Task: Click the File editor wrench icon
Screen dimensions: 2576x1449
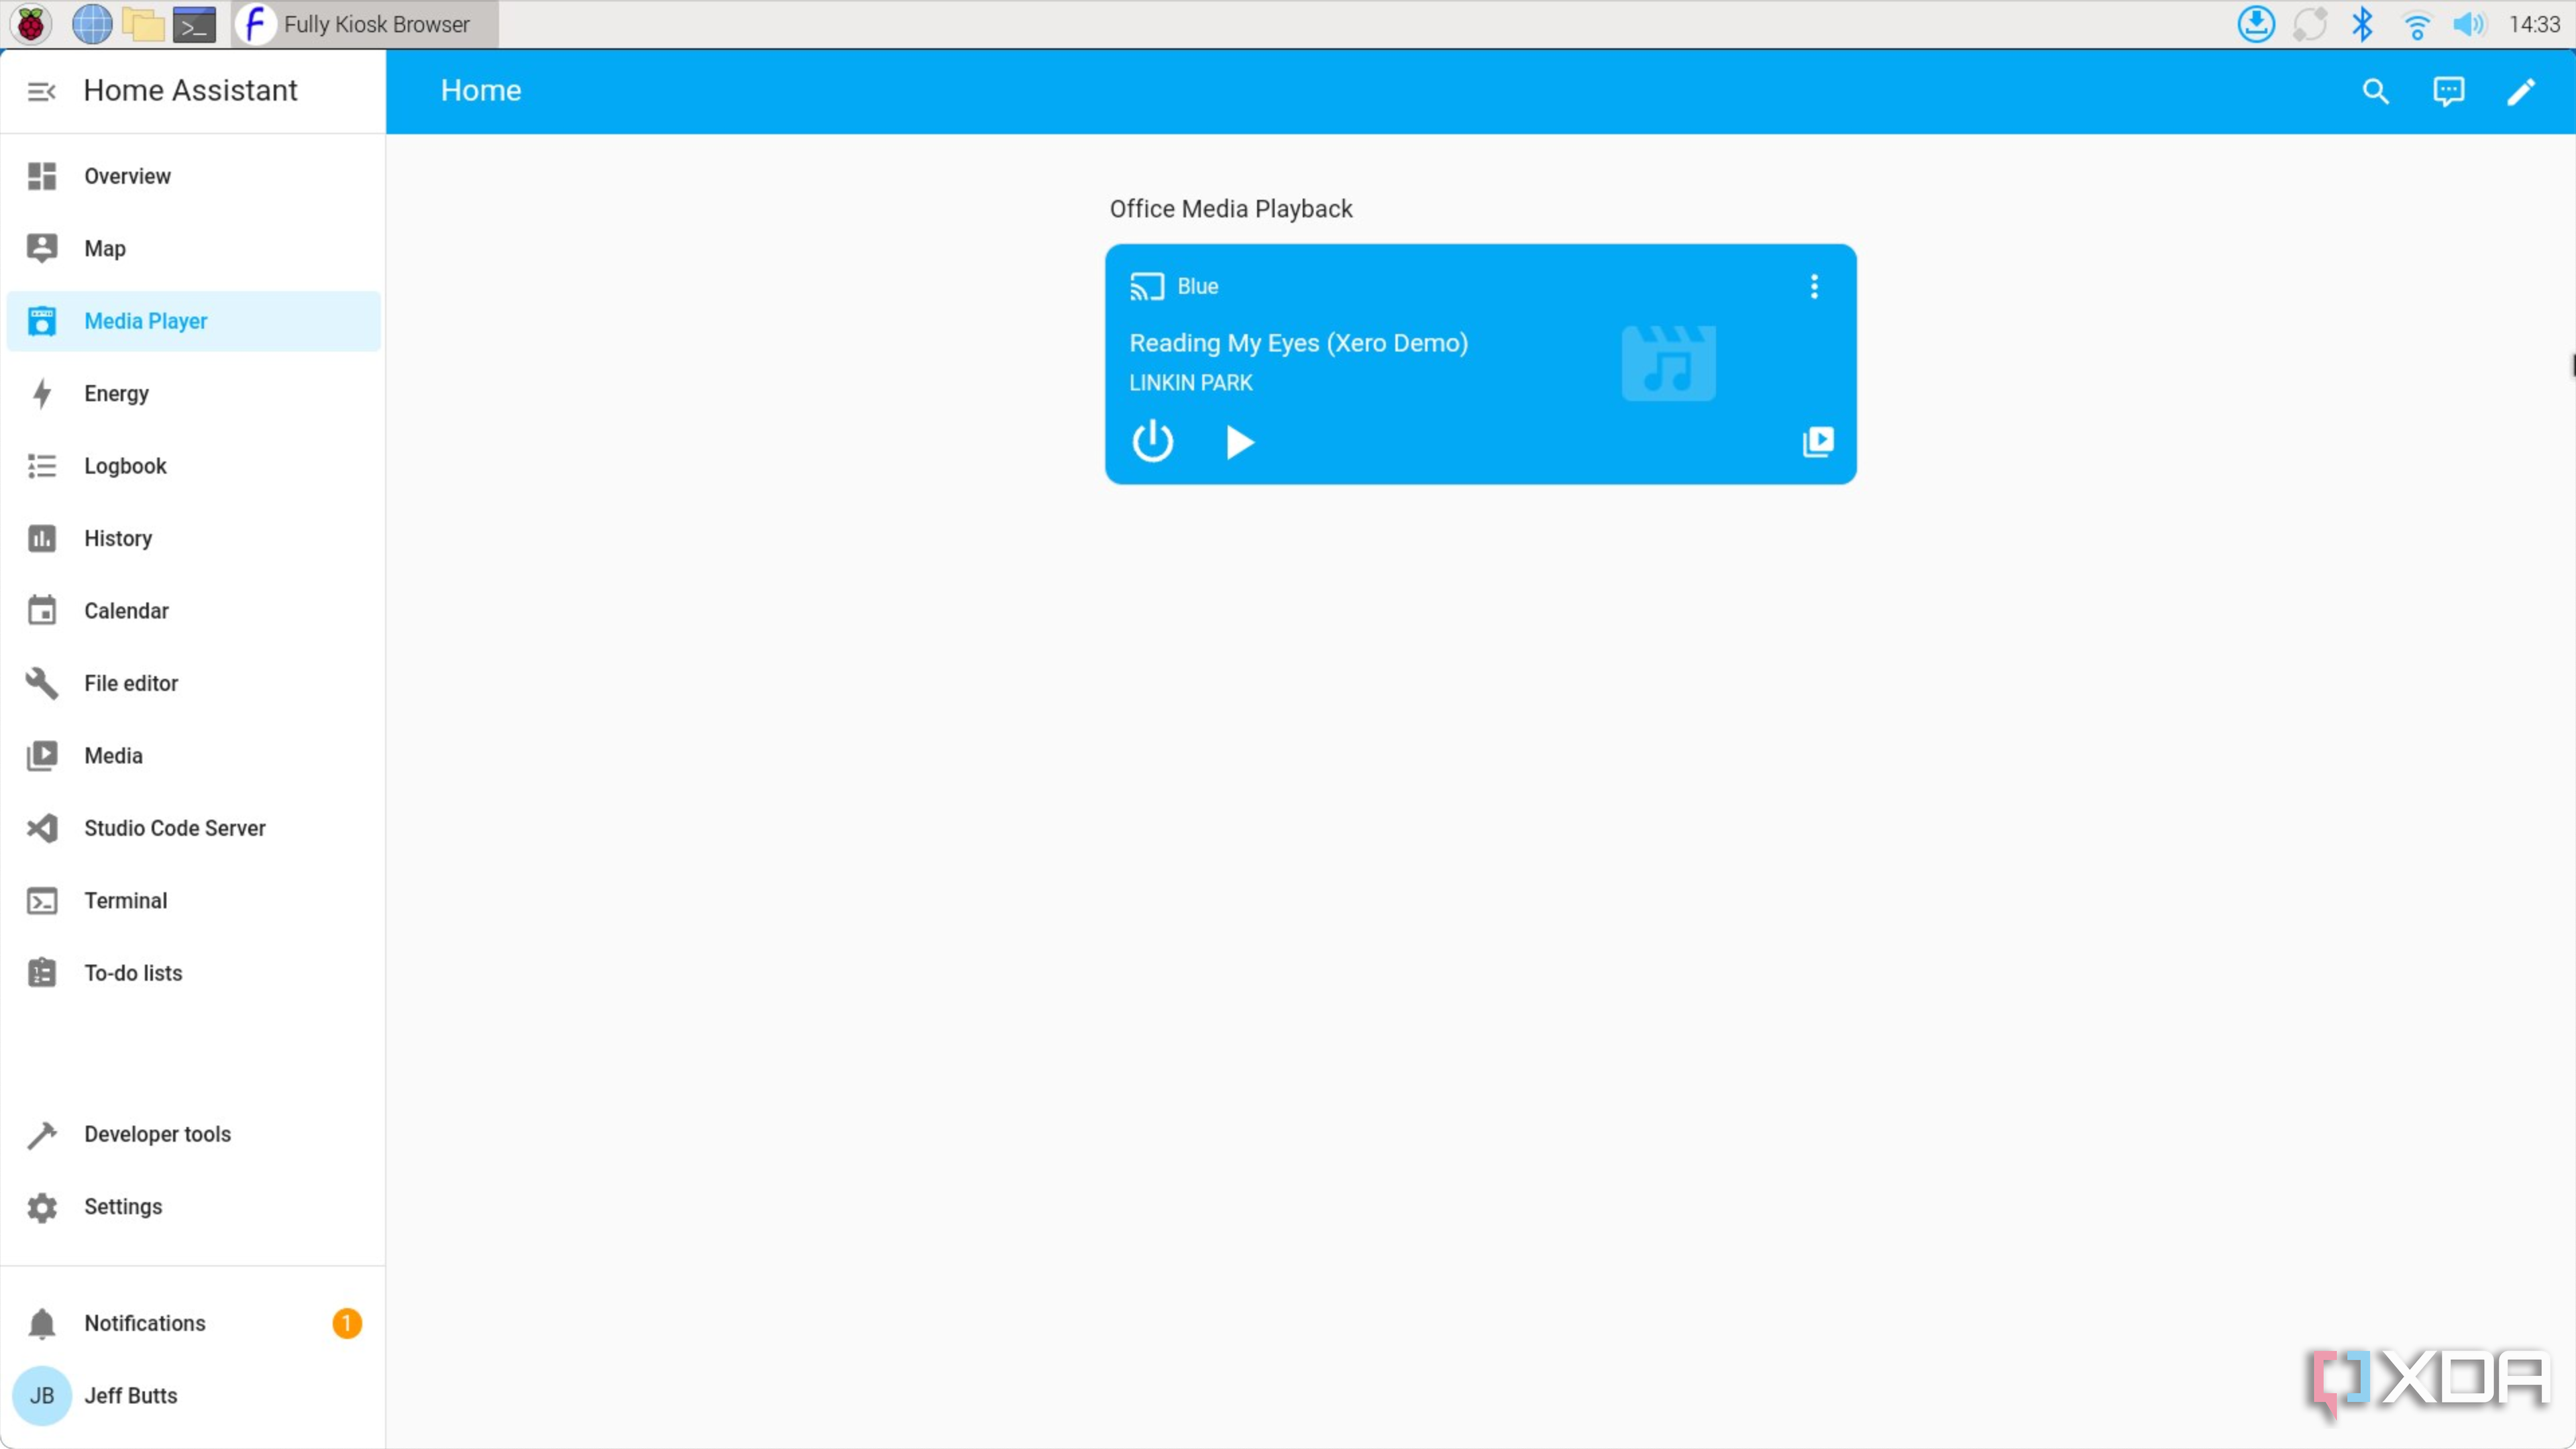Action: pos(42,683)
